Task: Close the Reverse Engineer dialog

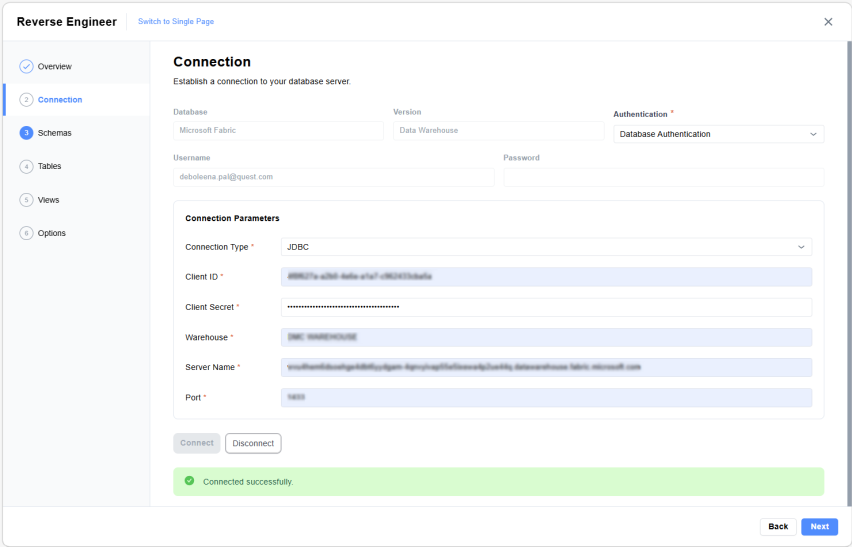Action: point(828,22)
